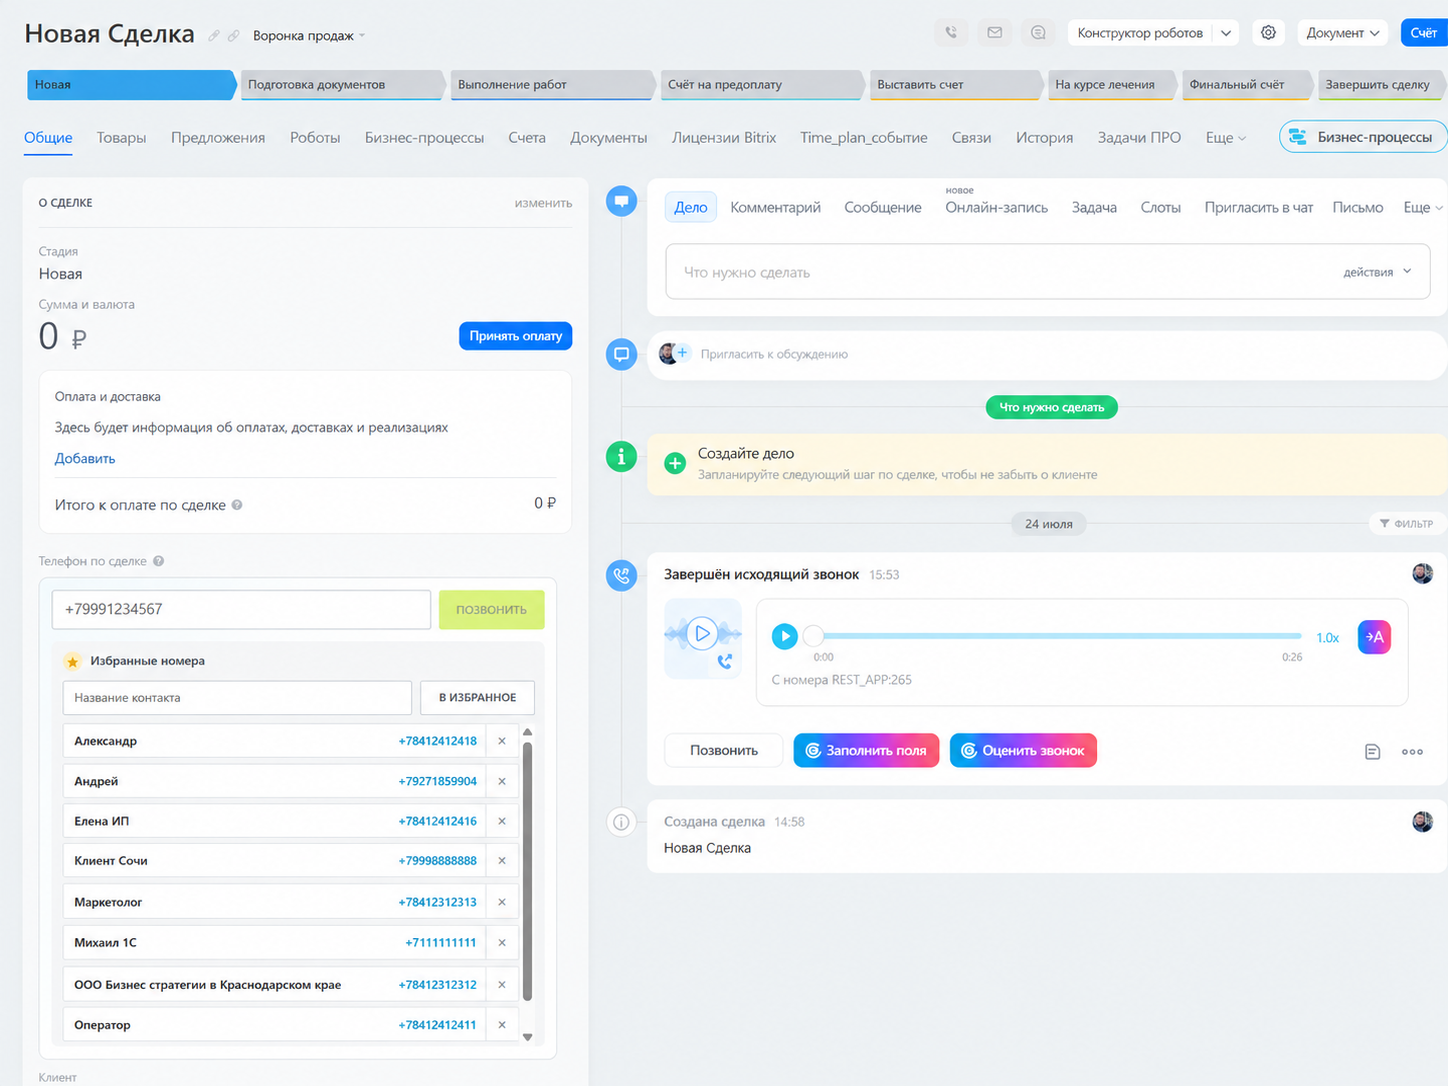
Task: Expand Еще in timeline activity menu
Action: [1422, 208]
